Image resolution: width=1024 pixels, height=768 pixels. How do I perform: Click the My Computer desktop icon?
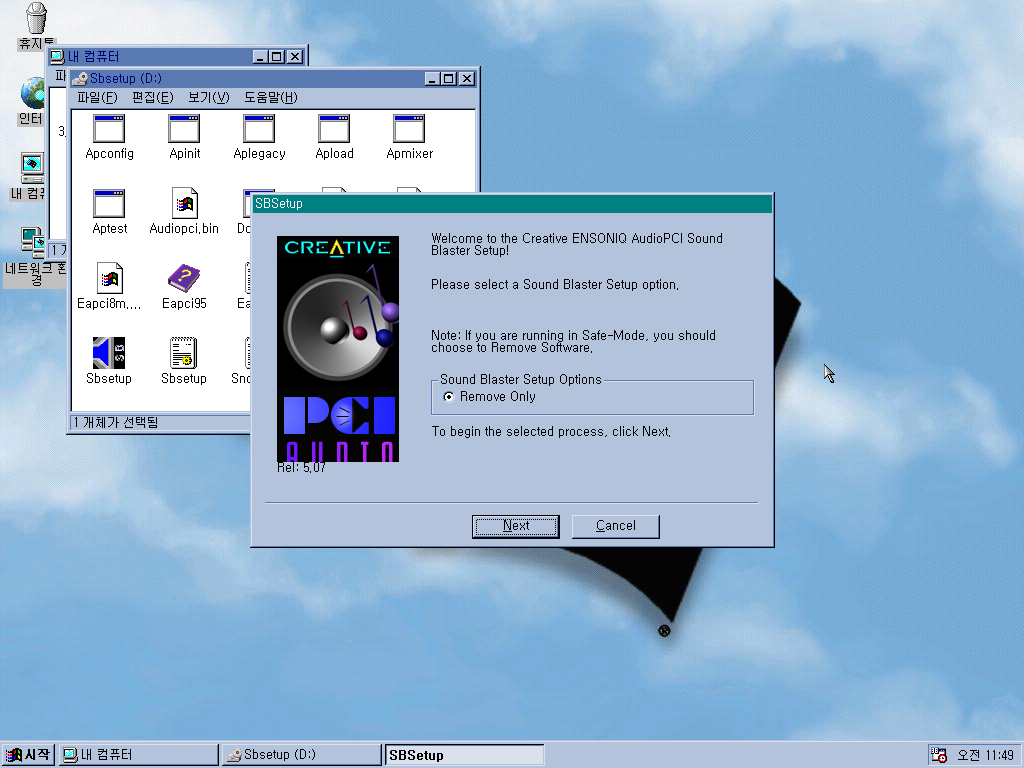pyautogui.click(x=31, y=168)
